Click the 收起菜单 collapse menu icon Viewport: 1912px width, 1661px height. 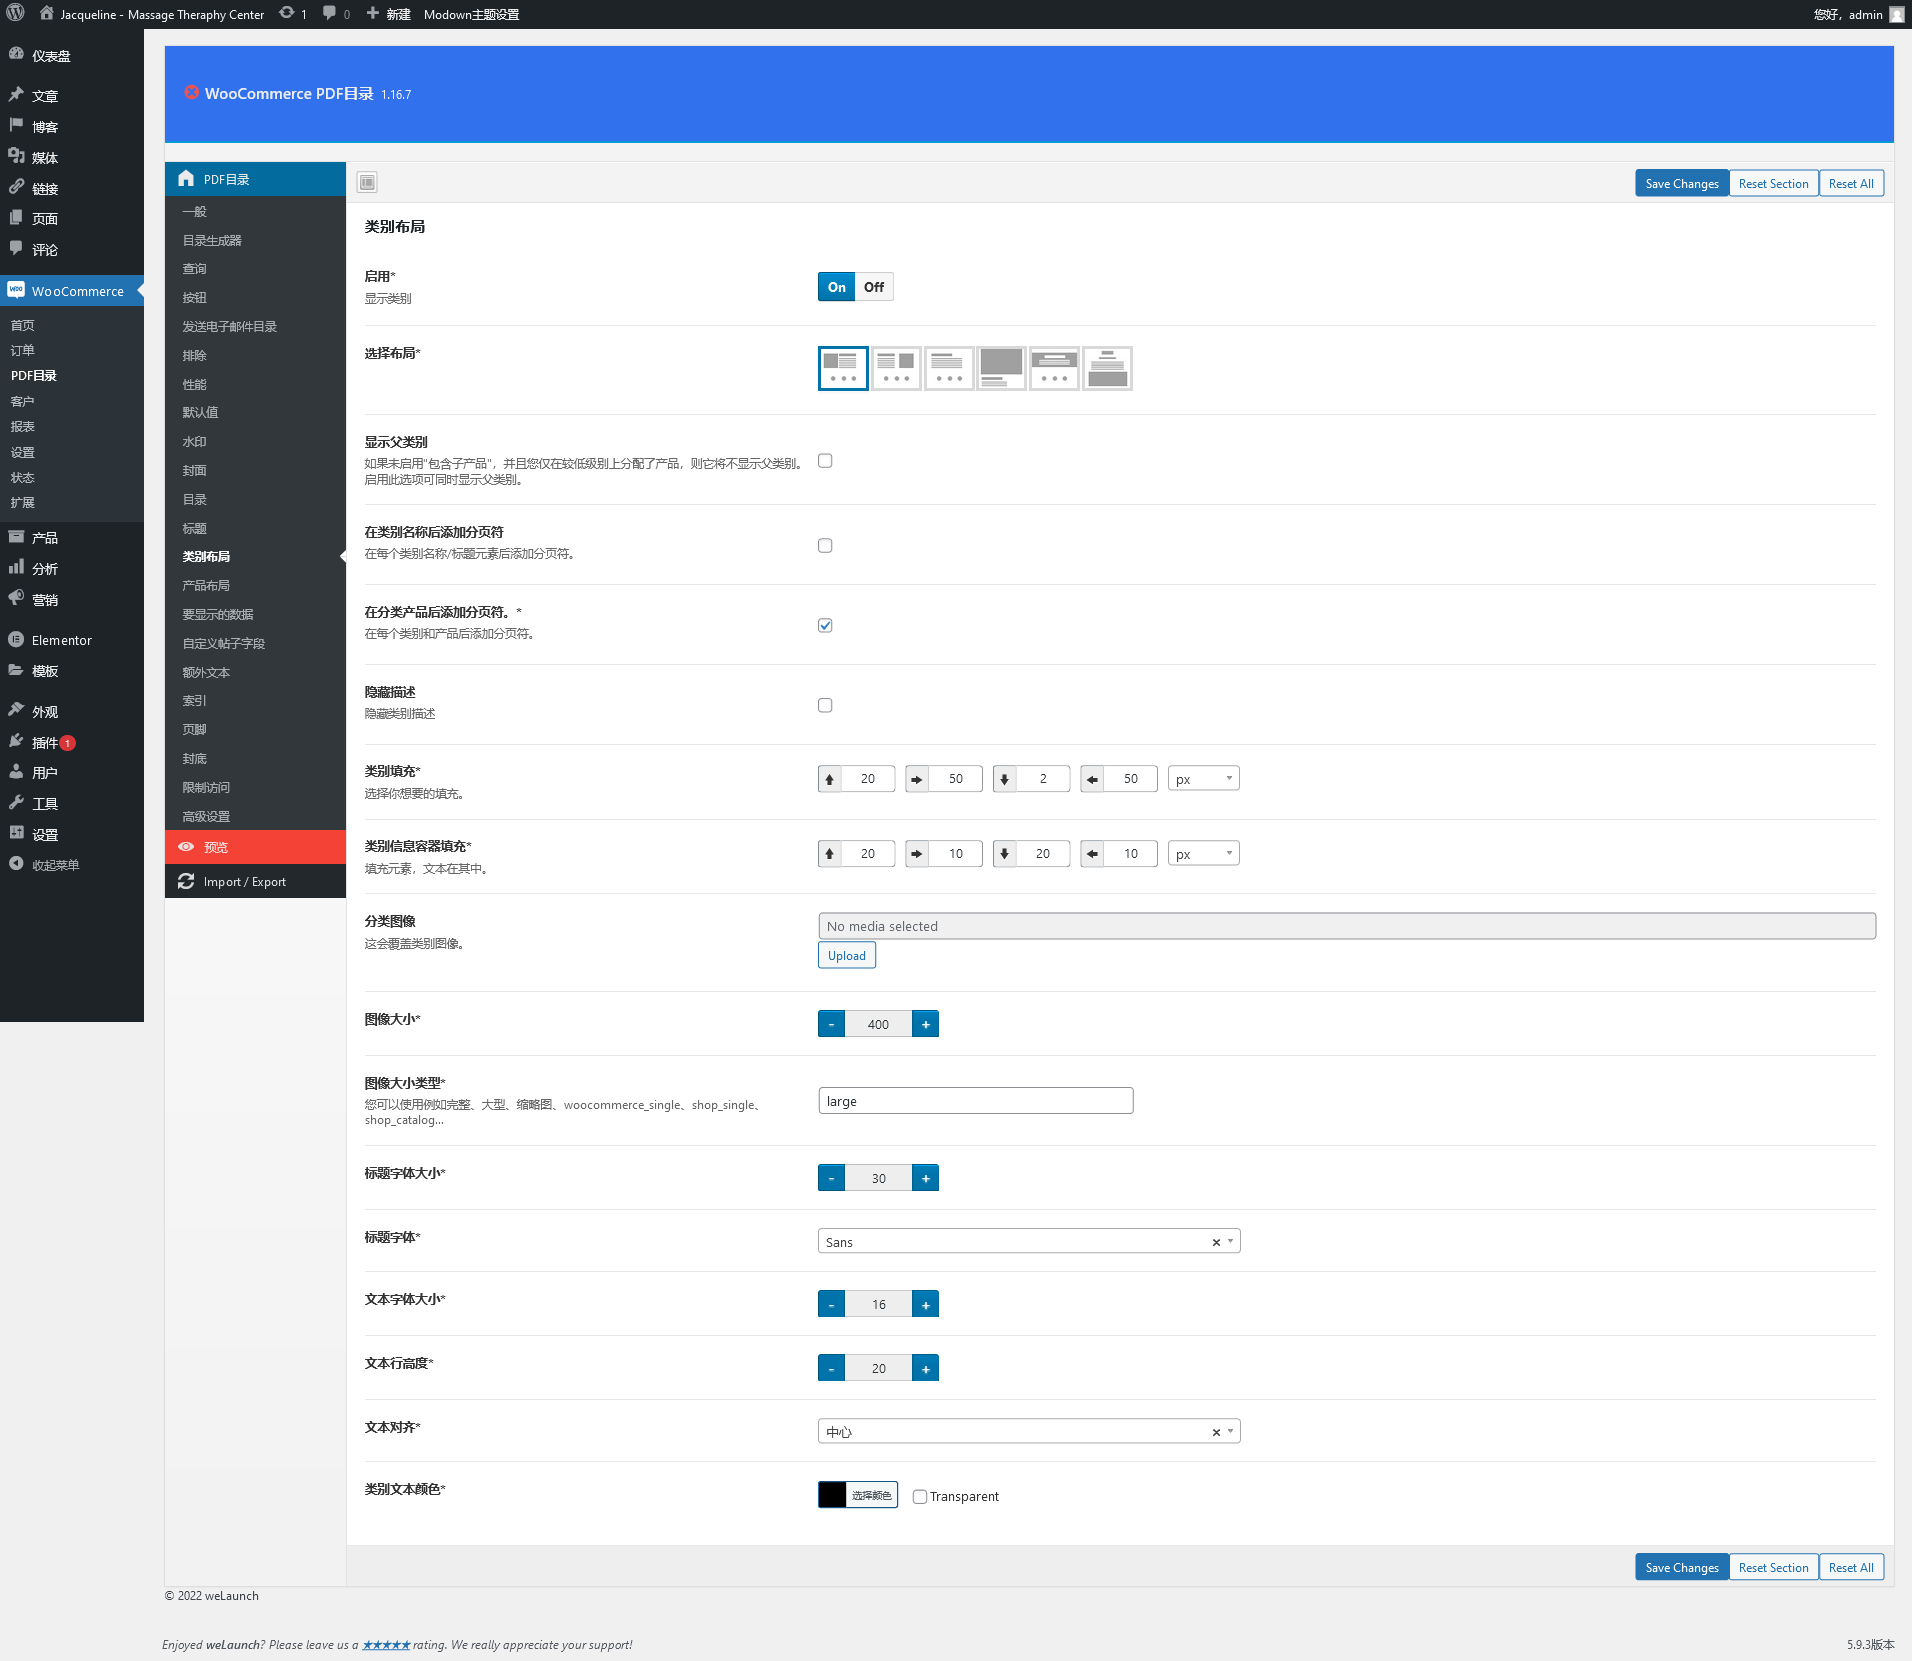[x=16, y=864]
